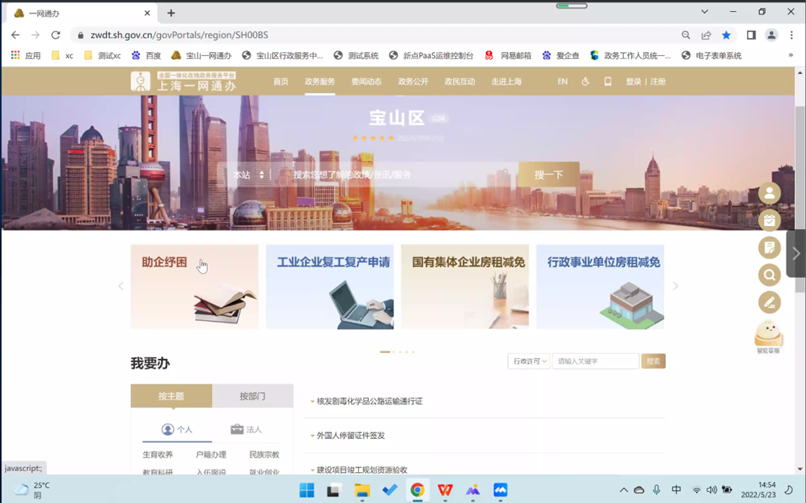806x503 pixels.
Task: Click the 登录 login link
Action: pos(633,82)
